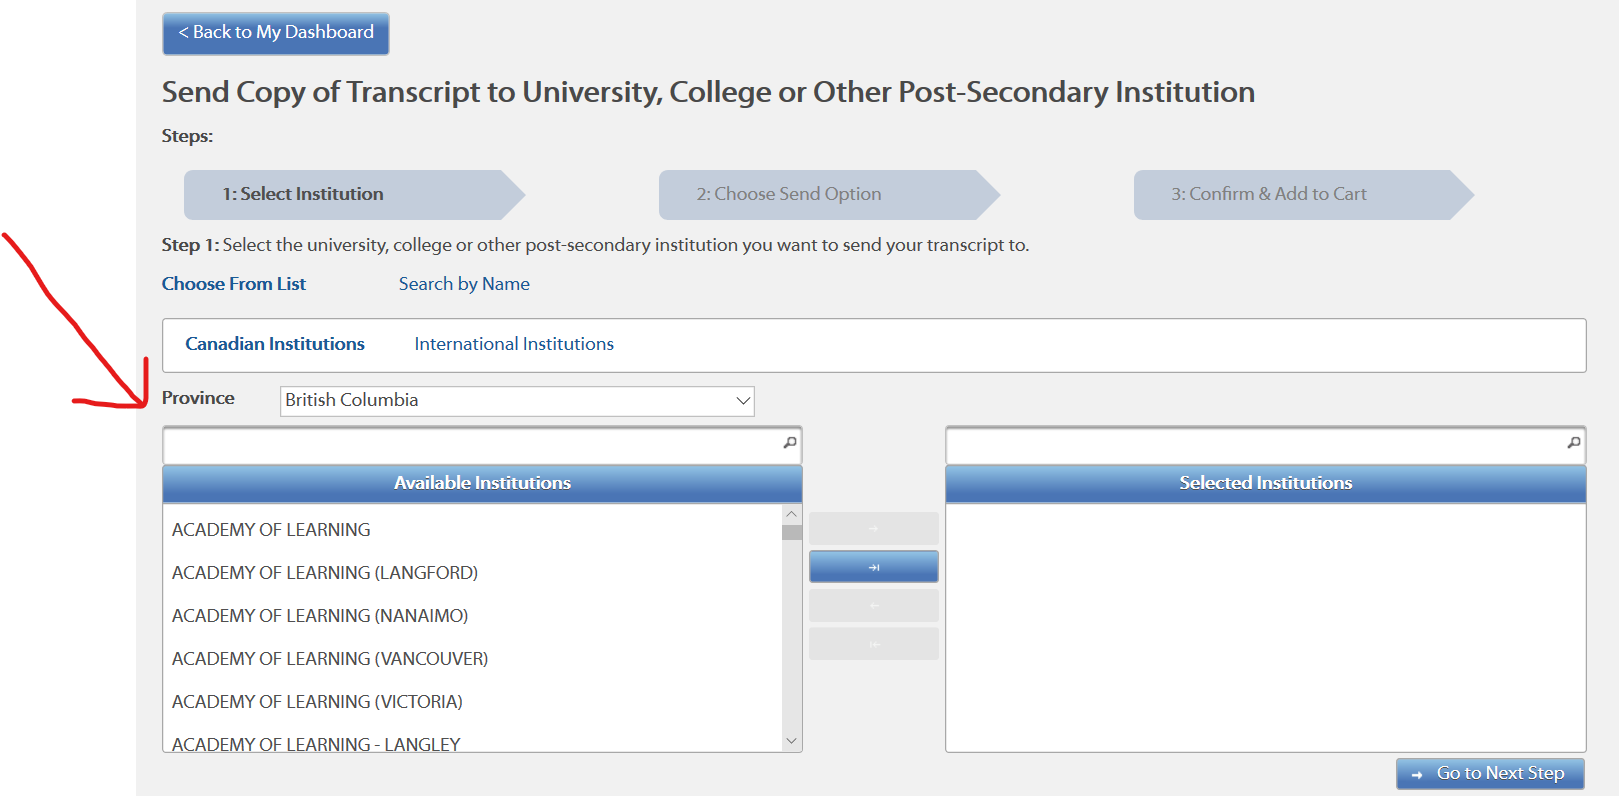
Task: Open the Province dropdown showing British Columbia
Action: pos(517,401)
